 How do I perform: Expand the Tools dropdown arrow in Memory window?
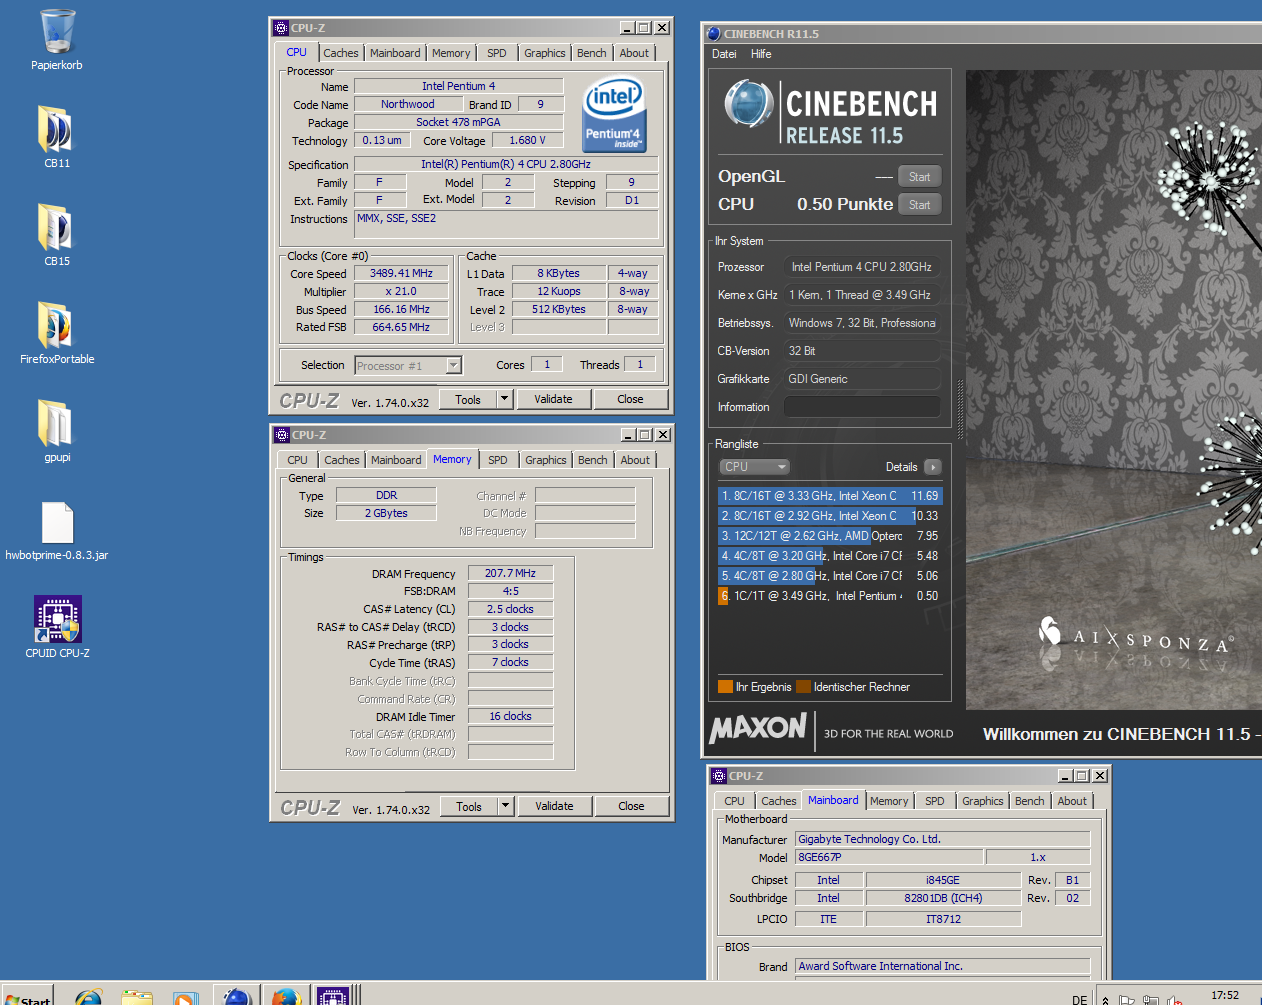505,806
